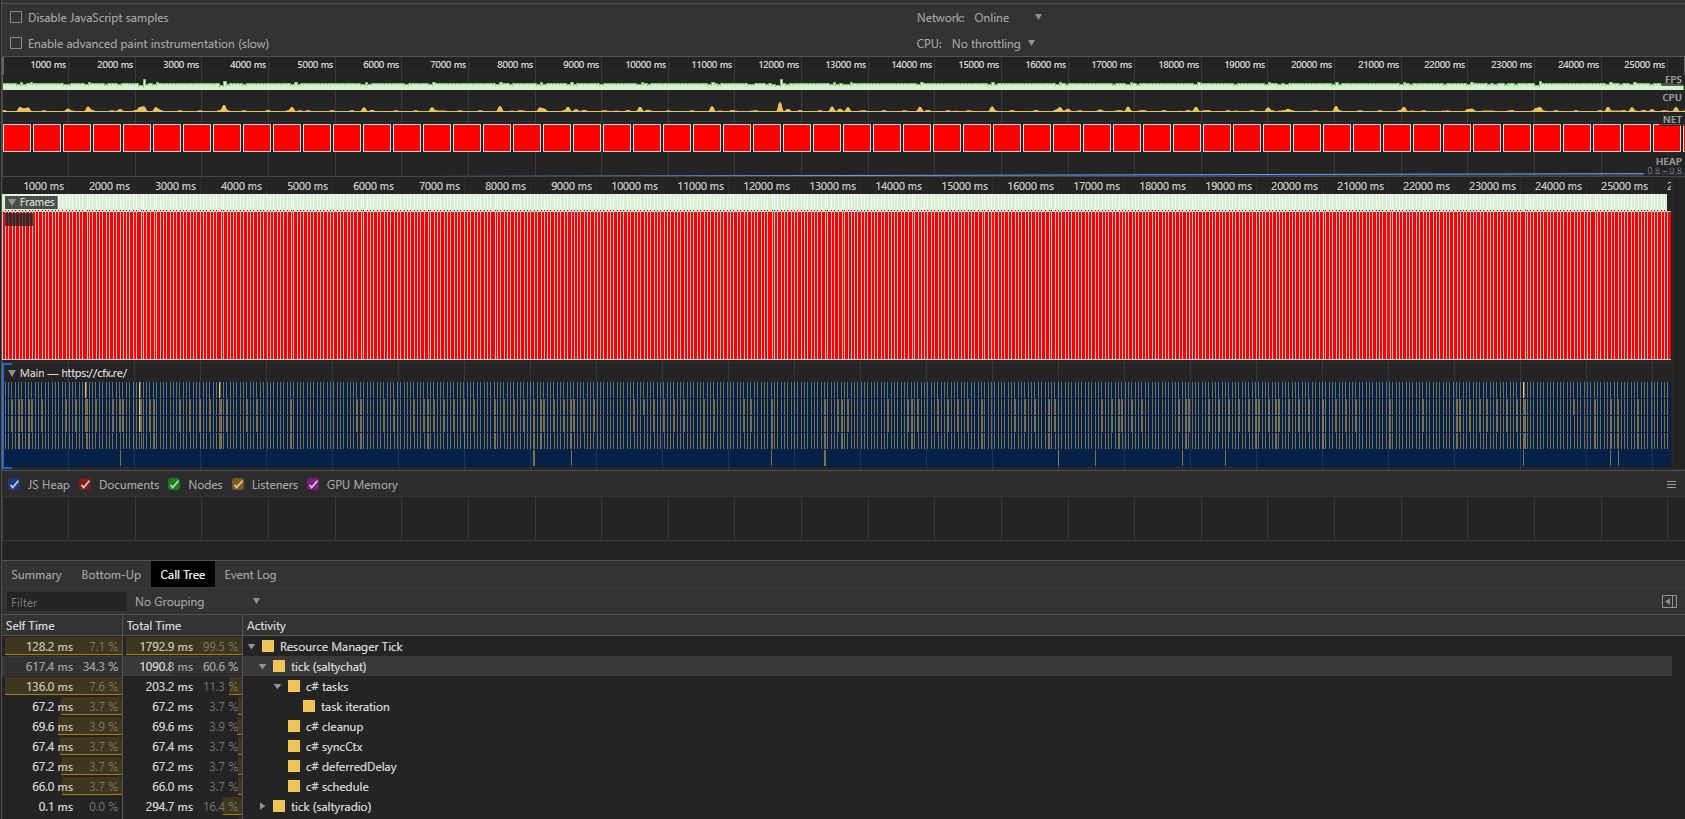Select the c# deferredDelay row
The height and width of the screenshot is (819, 1685).
(836, 767)
